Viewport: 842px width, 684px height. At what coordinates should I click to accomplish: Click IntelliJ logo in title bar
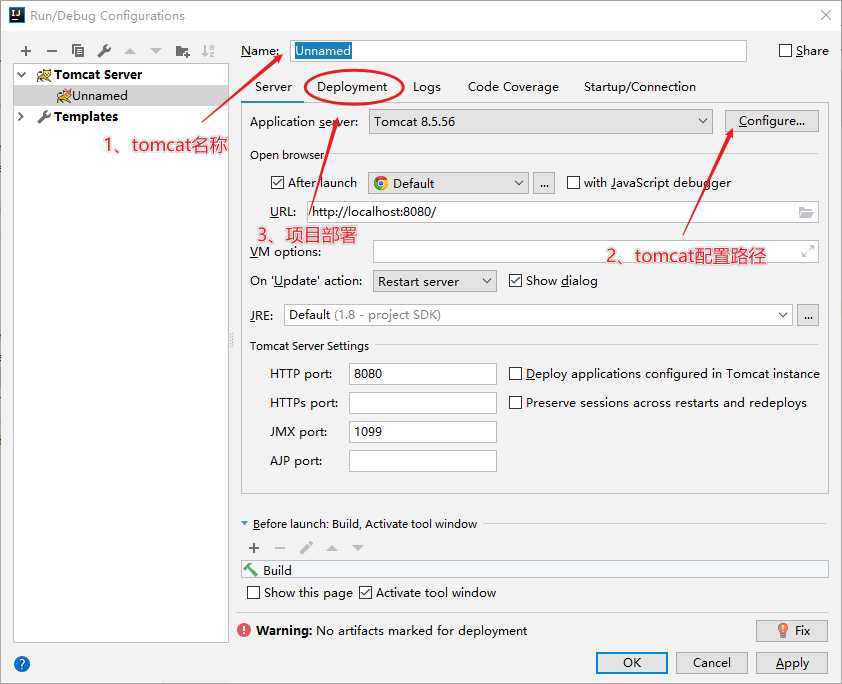(17, 15)
